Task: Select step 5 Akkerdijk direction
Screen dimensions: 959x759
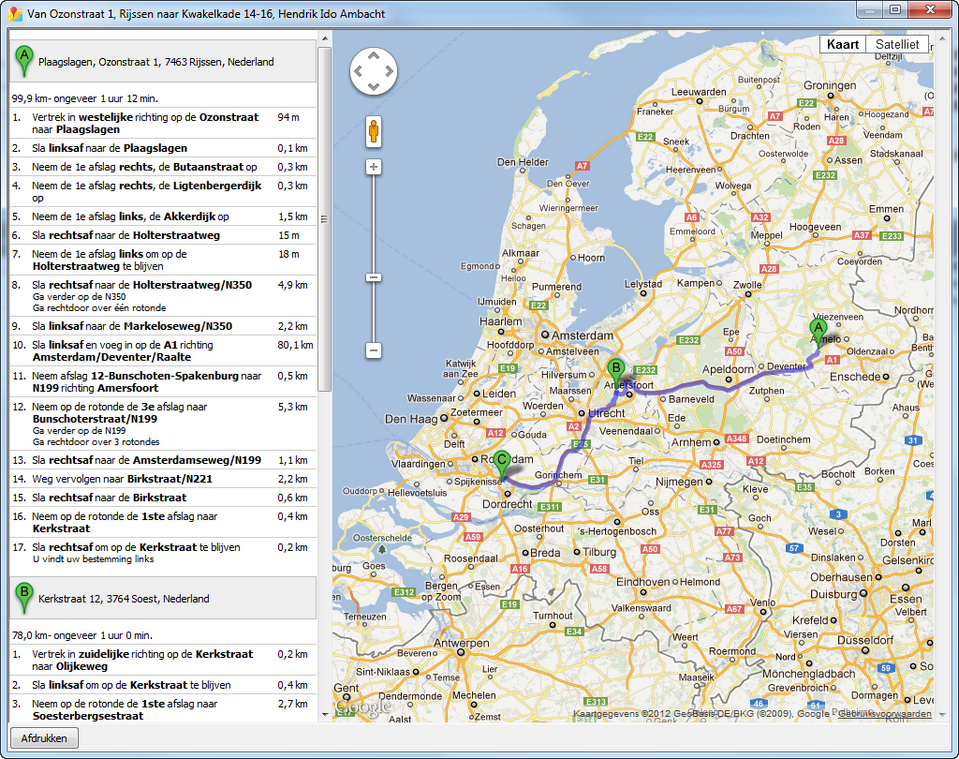Action: pos(163,217)
